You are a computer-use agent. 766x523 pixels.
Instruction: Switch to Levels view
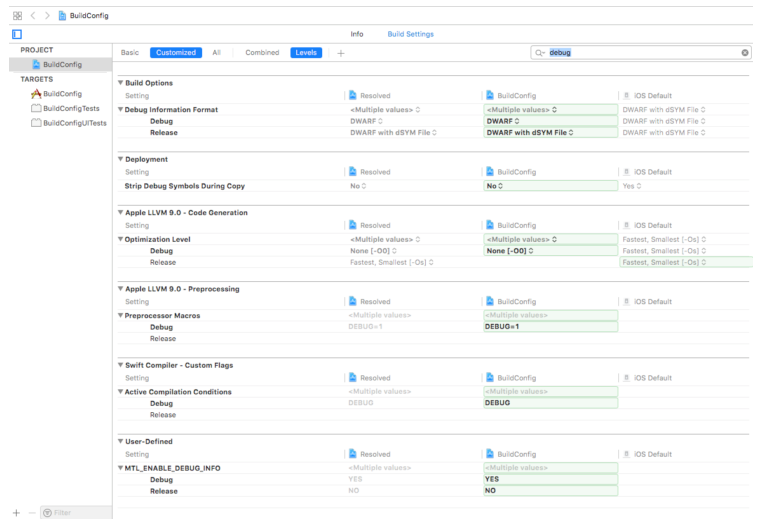(306, 53)
